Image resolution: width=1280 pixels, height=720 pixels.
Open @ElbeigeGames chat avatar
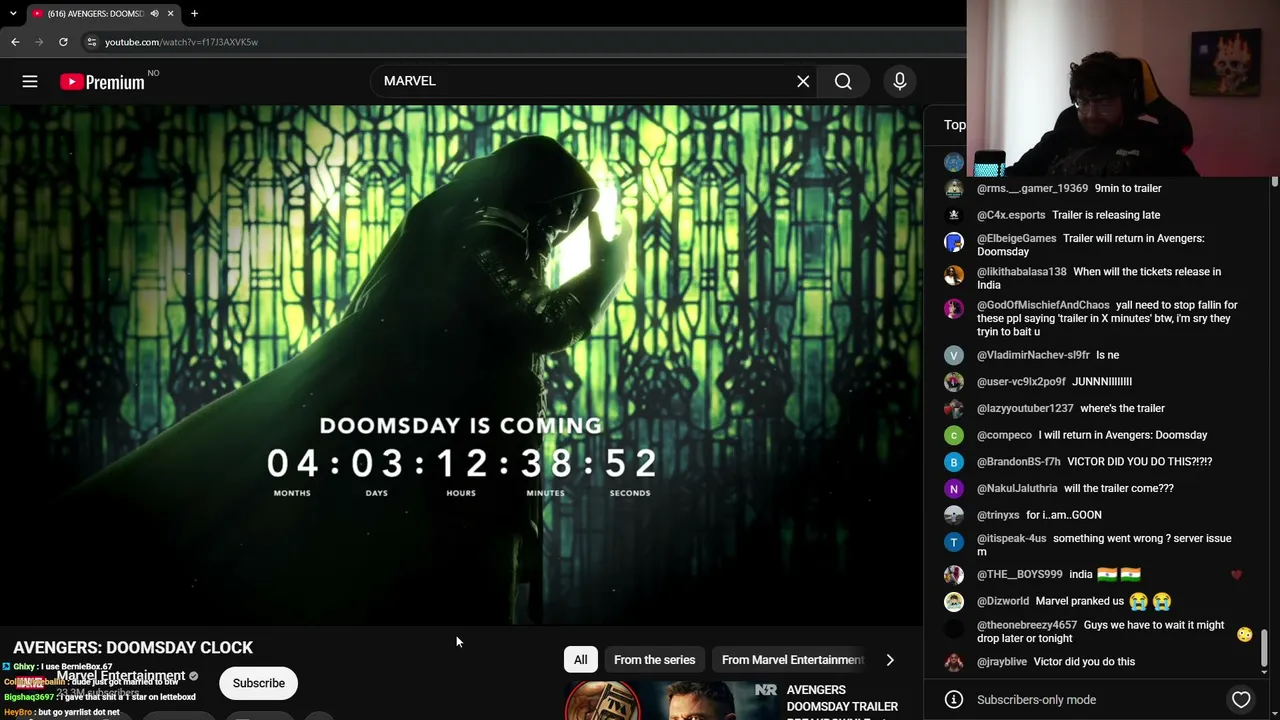click(954, 242)
